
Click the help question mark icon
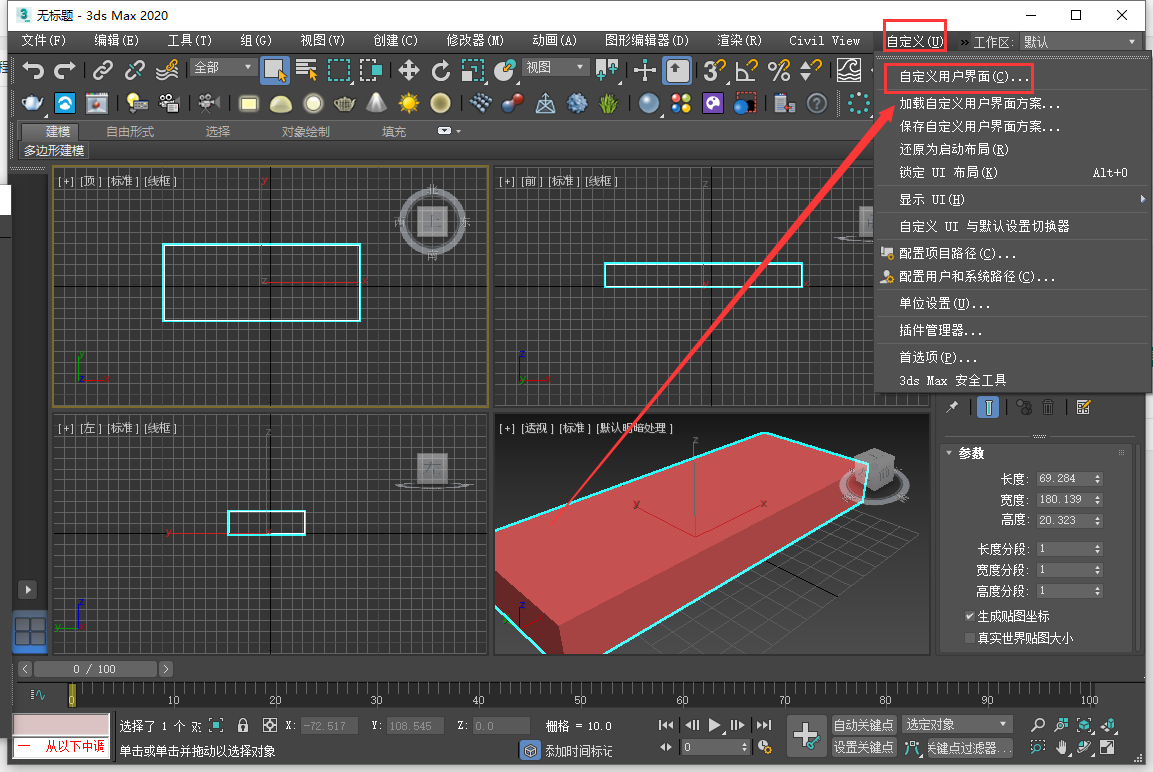point(817,104)
